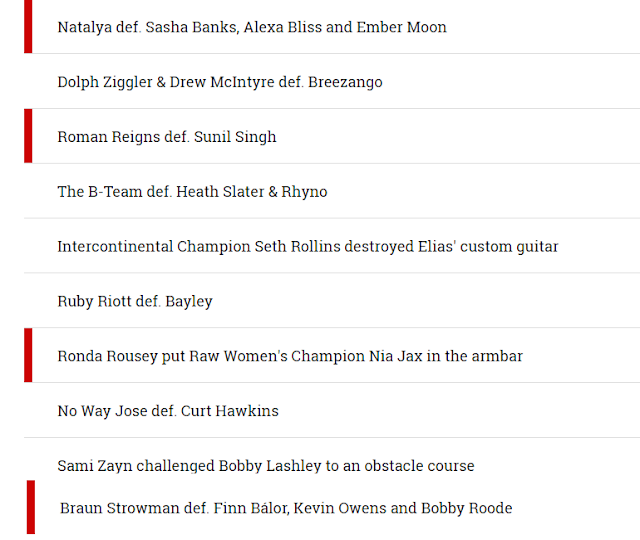Screen dimensions: 640x540
Task: Click red marker beside Braun Strowman result
Action: coord(31,507)
